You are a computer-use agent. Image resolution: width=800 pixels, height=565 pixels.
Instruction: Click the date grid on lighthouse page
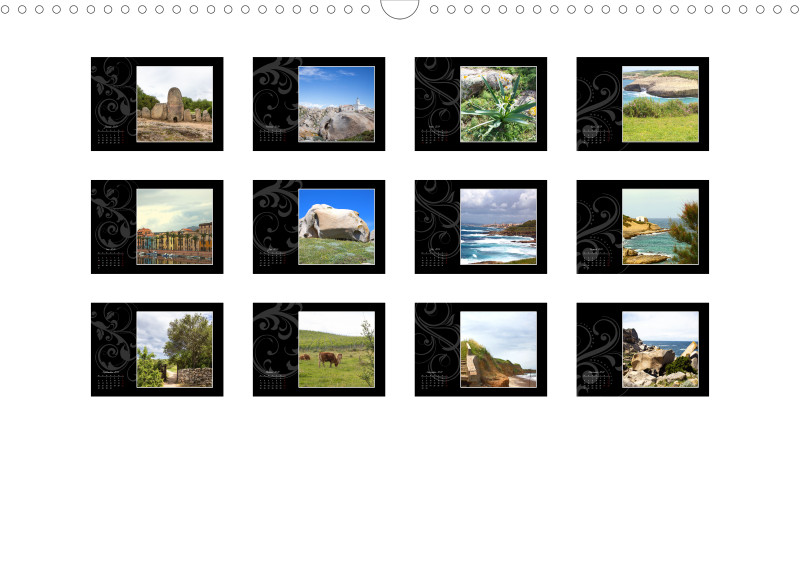click(274, 136)
